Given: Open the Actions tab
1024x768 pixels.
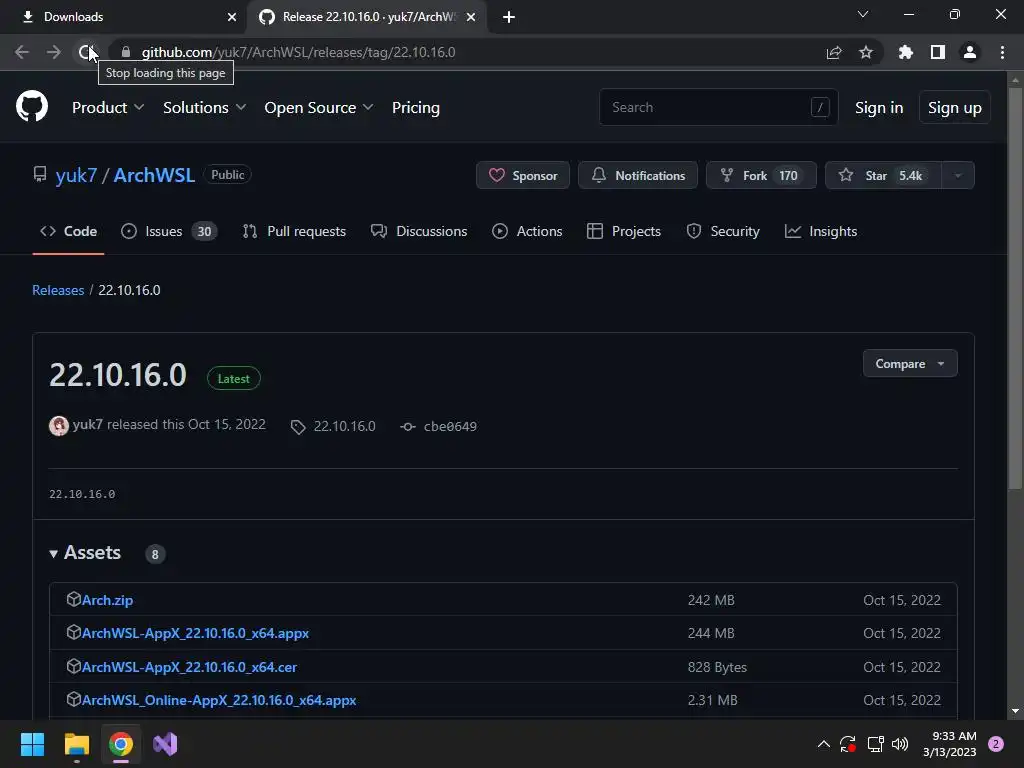Looking at the screenshot, I should click(x=527, y=231).
